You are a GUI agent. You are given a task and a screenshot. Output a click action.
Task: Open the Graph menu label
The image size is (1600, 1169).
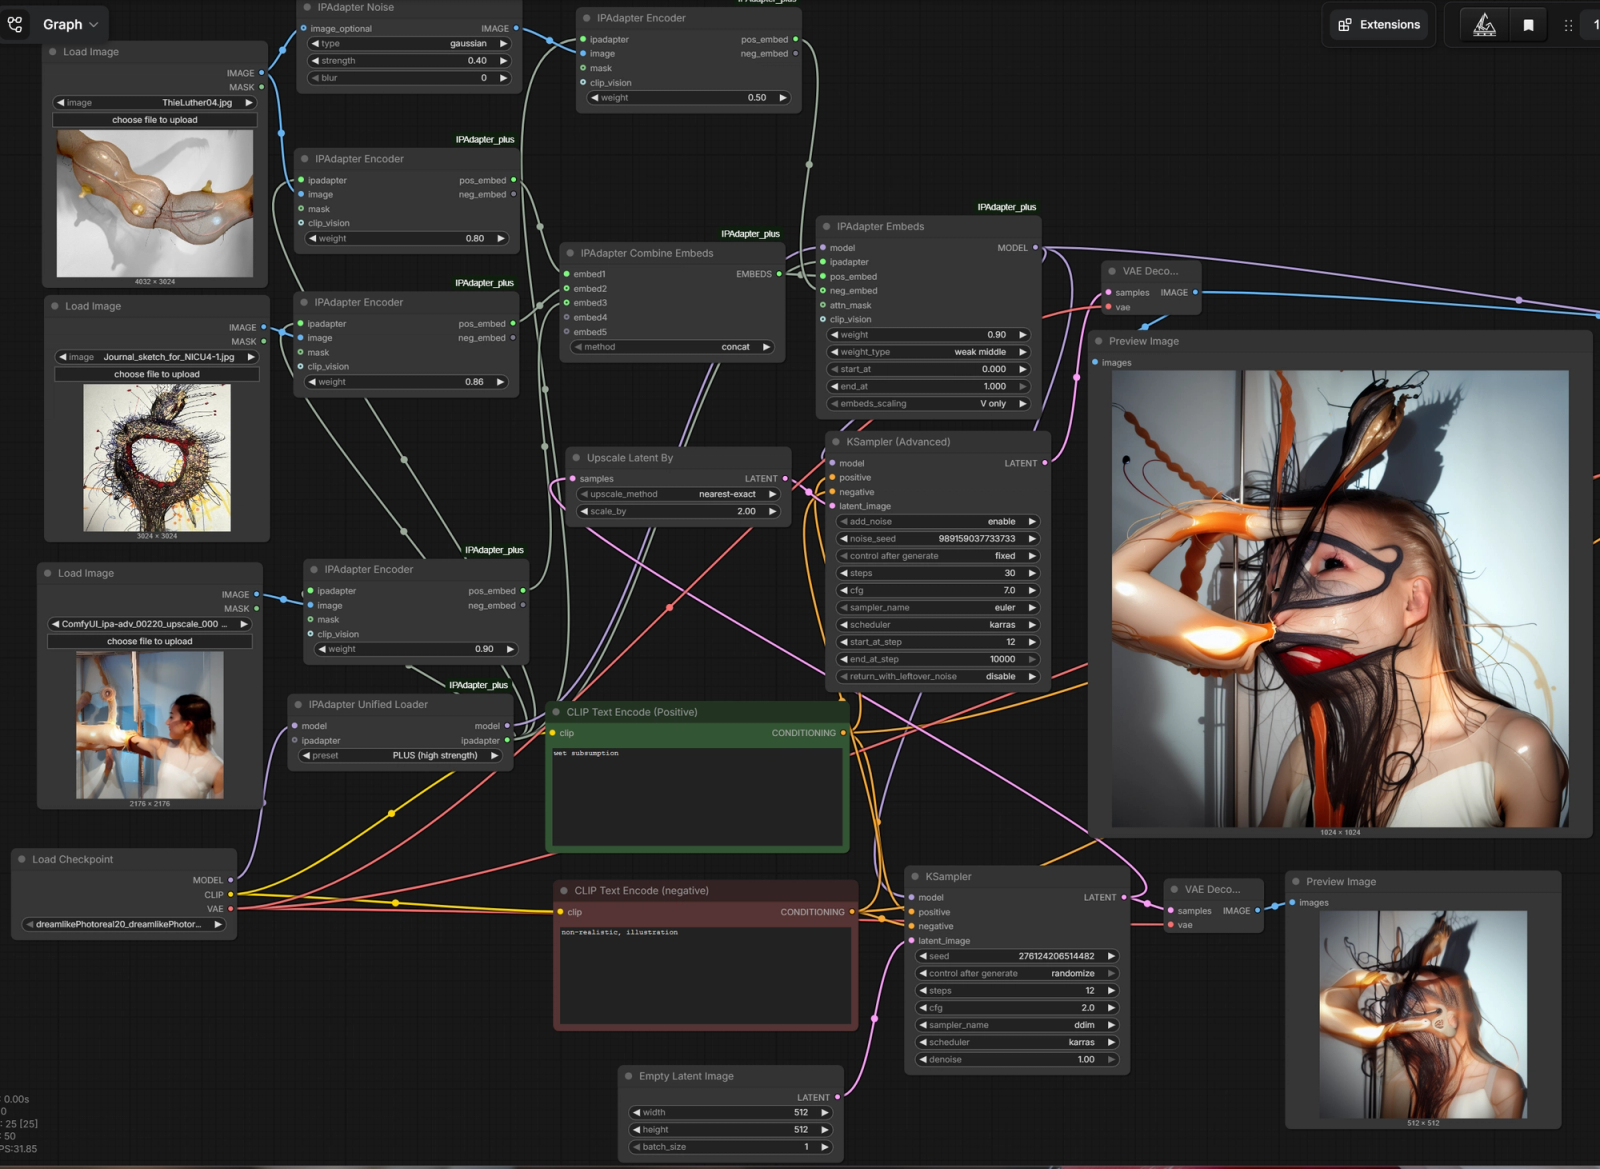(x=62, y=24)
